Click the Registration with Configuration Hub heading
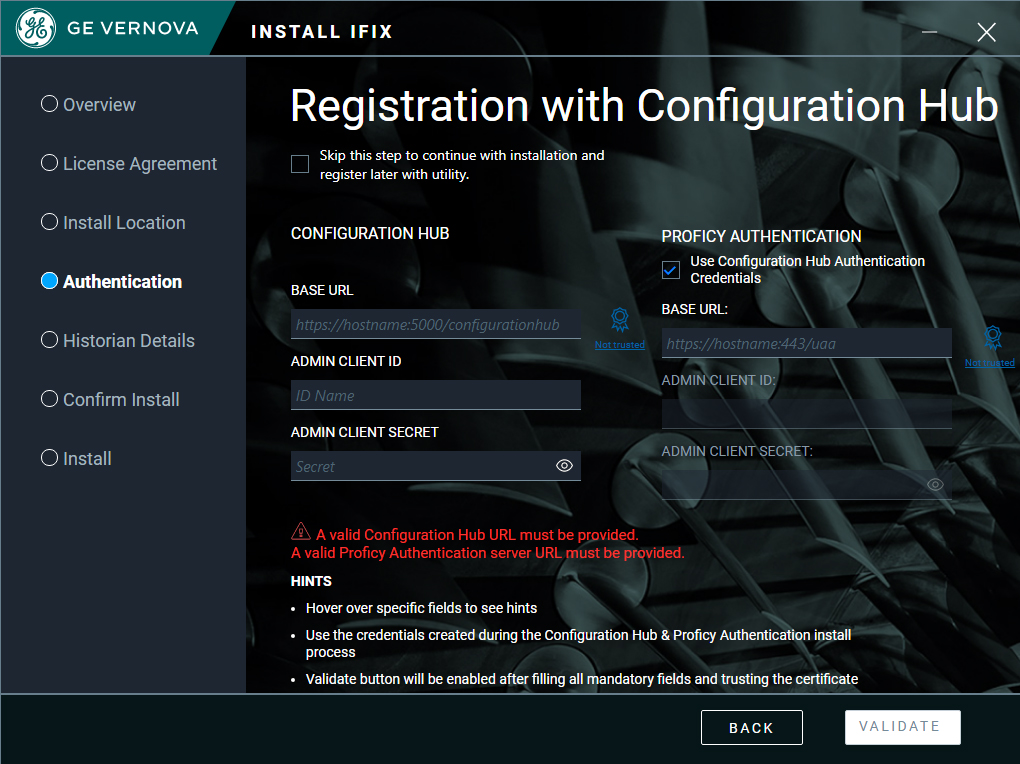The width and height of the screenshot is (1020, 764). pos(644,106)
